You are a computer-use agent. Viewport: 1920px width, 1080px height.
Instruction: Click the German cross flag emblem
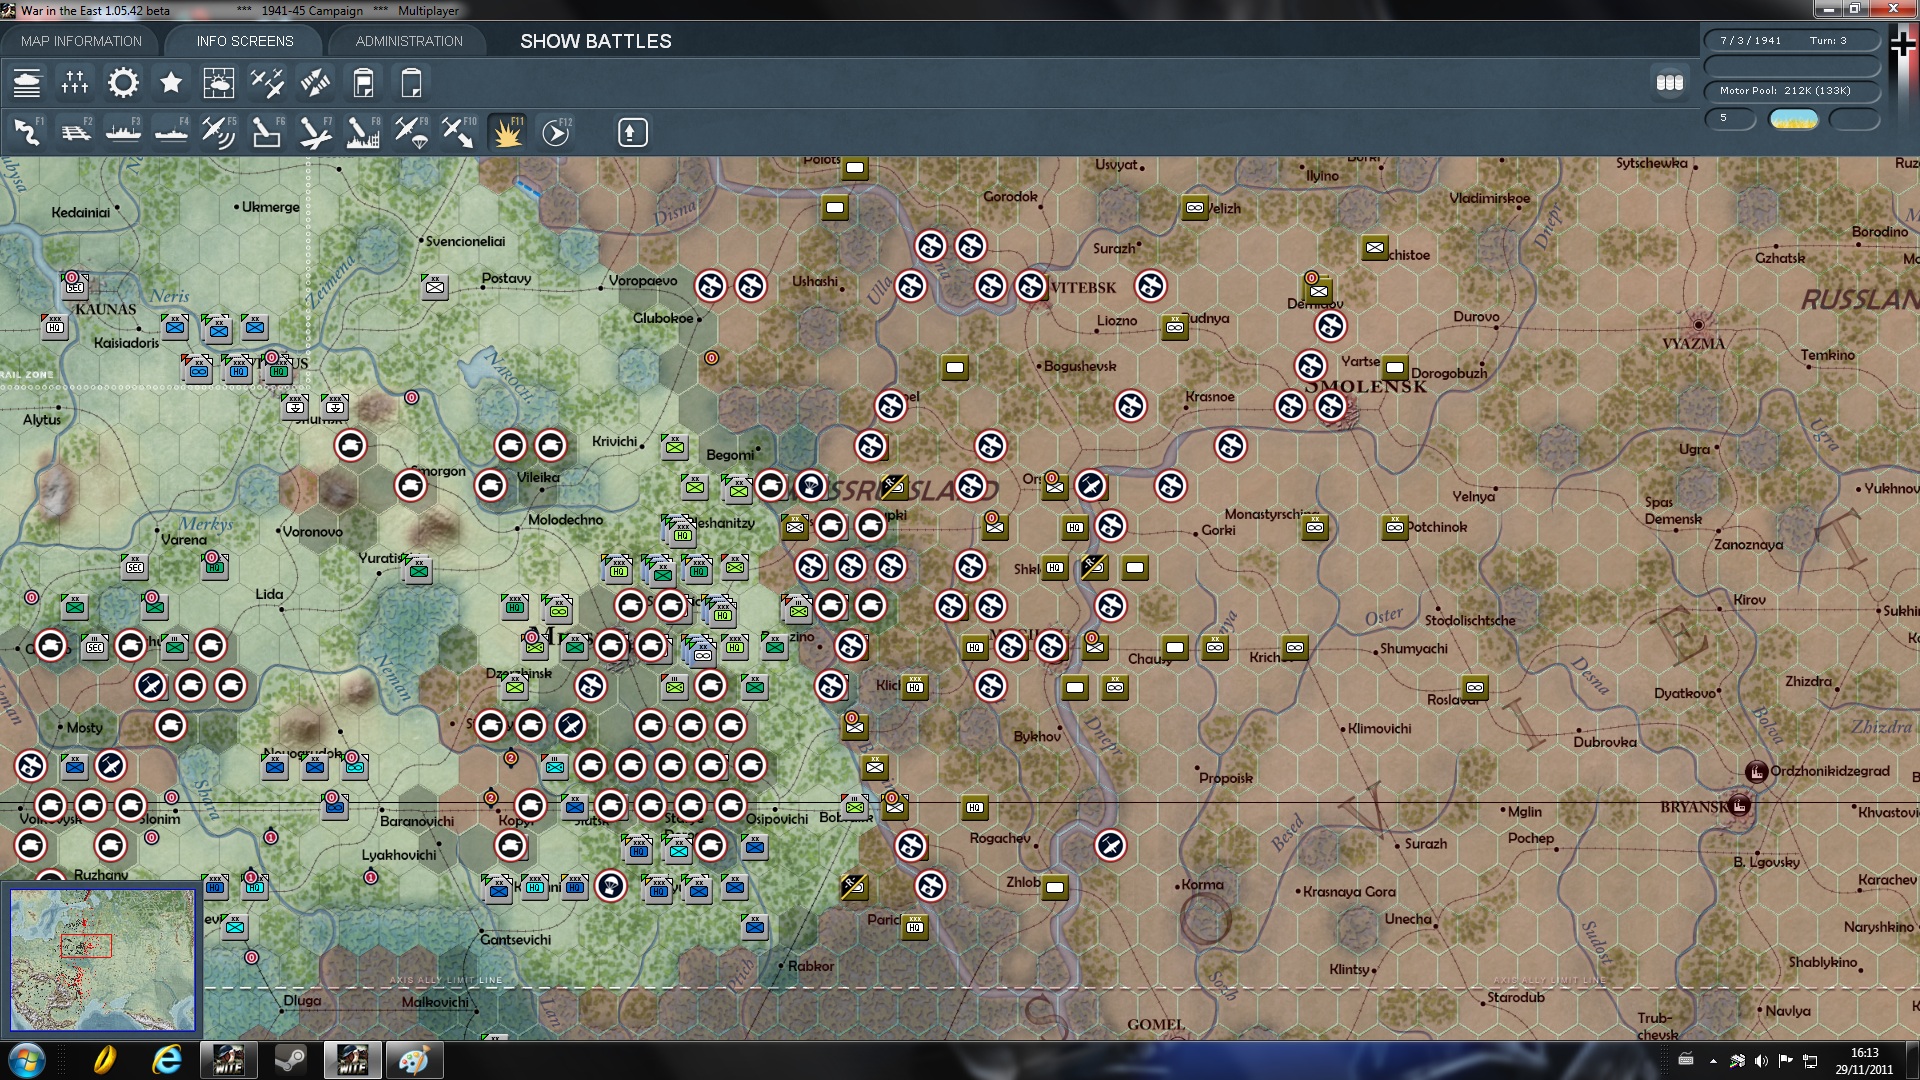(x=1903, y=44)
